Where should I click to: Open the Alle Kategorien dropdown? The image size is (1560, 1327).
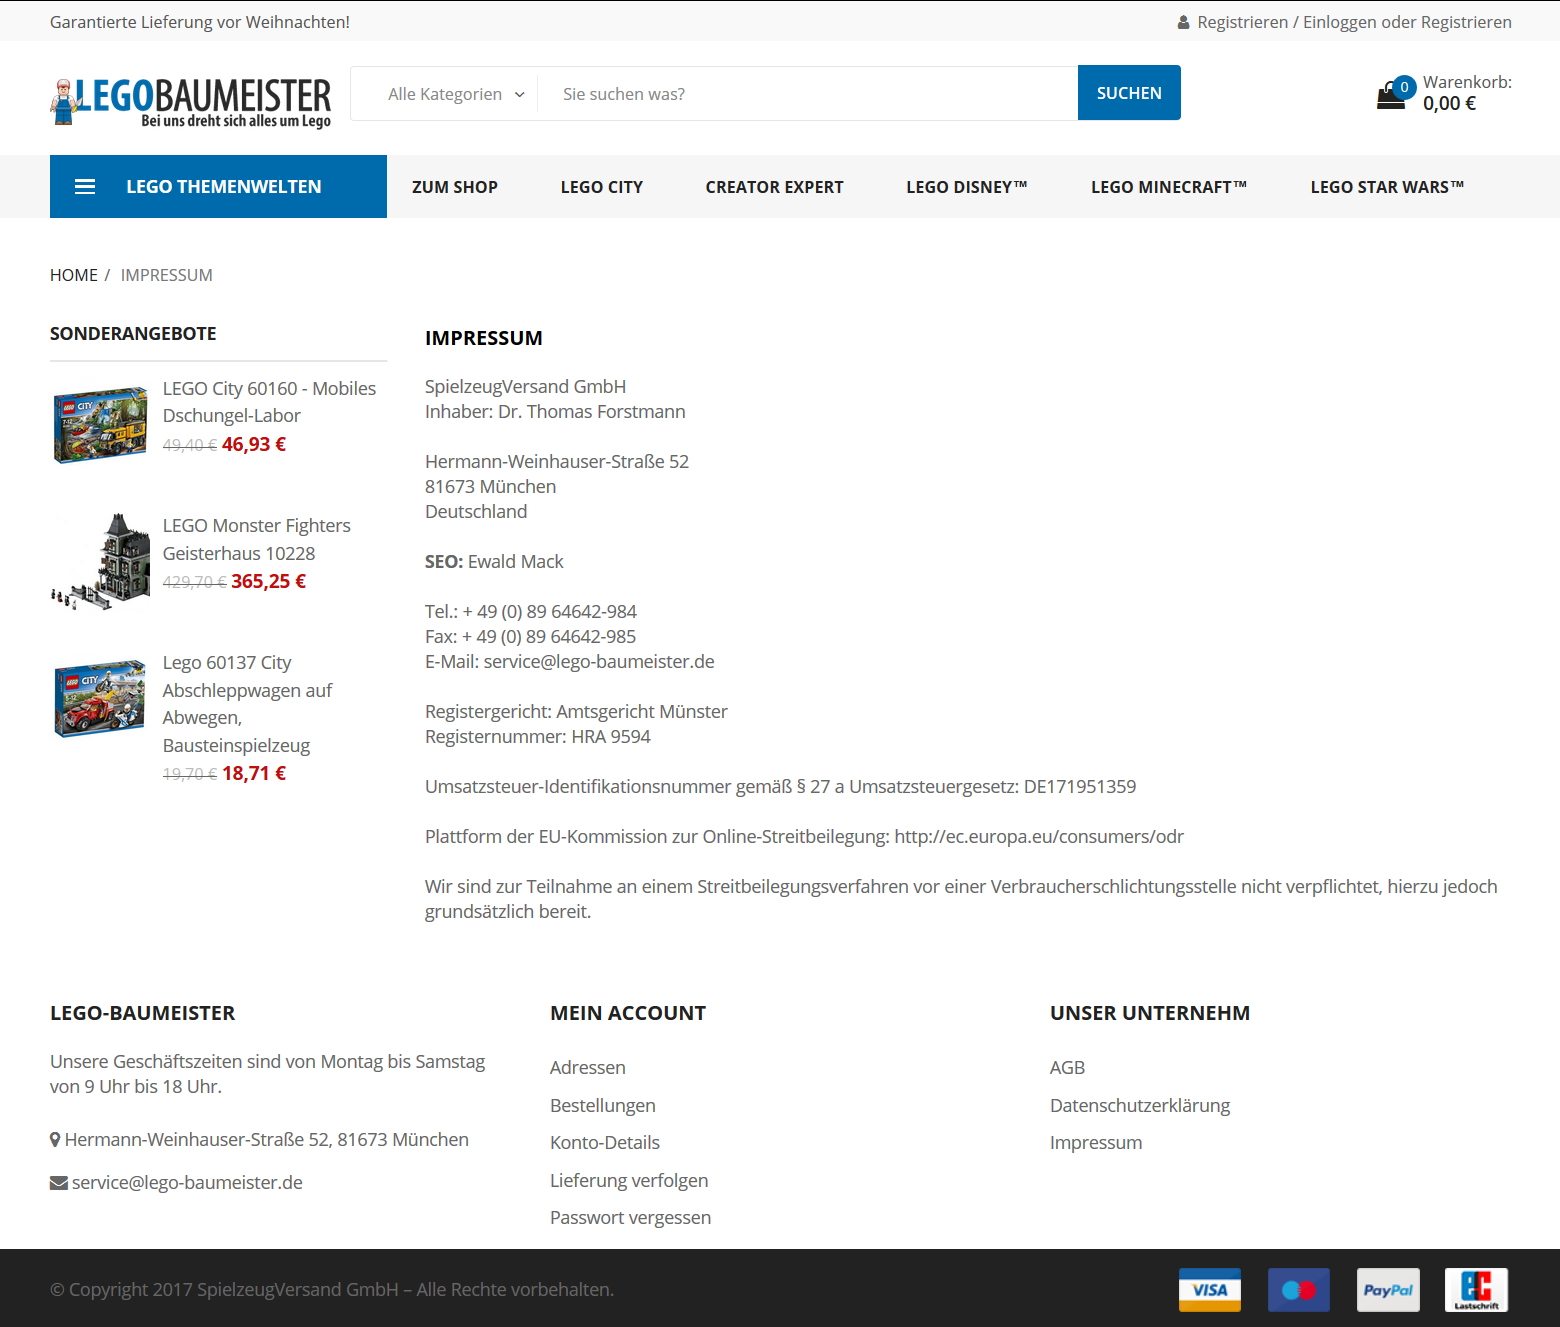tap(456, 94)
